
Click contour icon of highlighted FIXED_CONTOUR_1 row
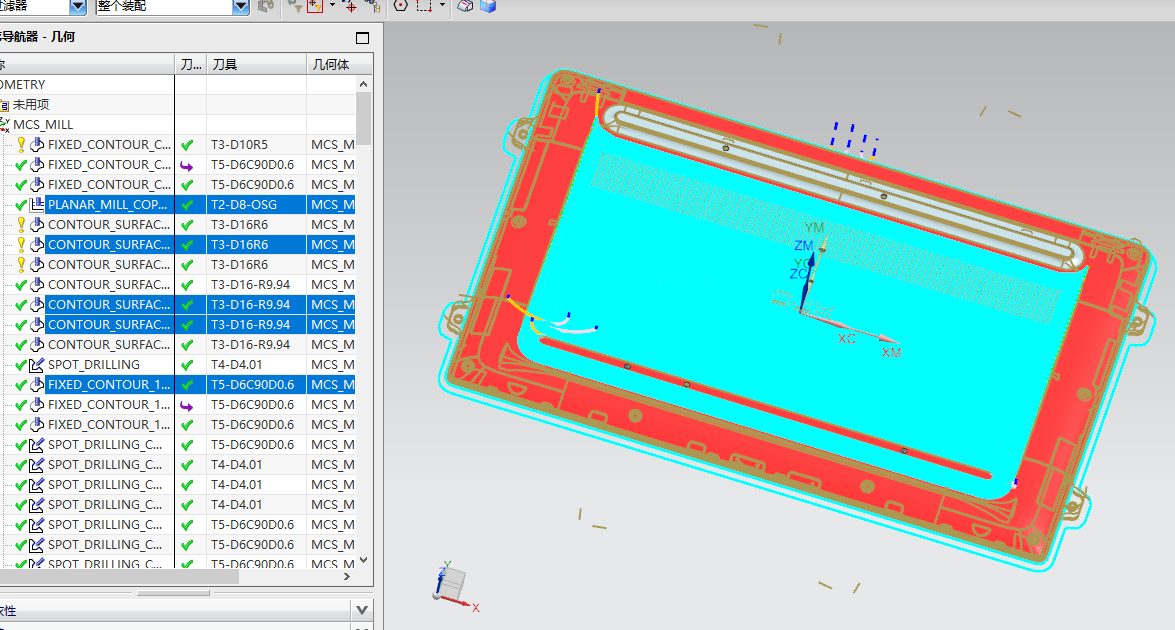coord(37,384)
